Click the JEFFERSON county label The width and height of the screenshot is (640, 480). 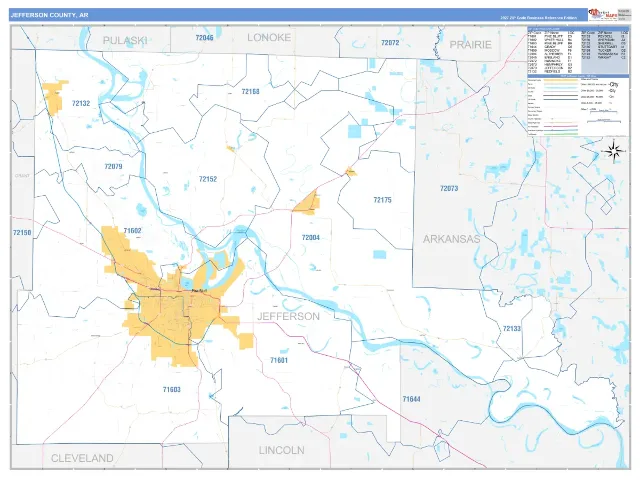[289, 316]
